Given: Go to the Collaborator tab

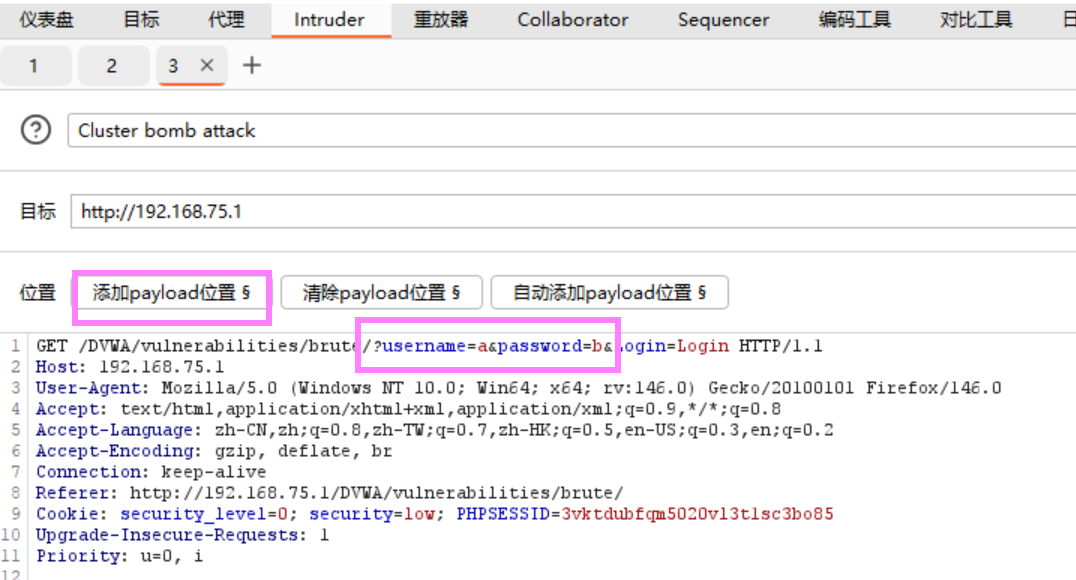Looking at the screenshot, I should point(573,20).
